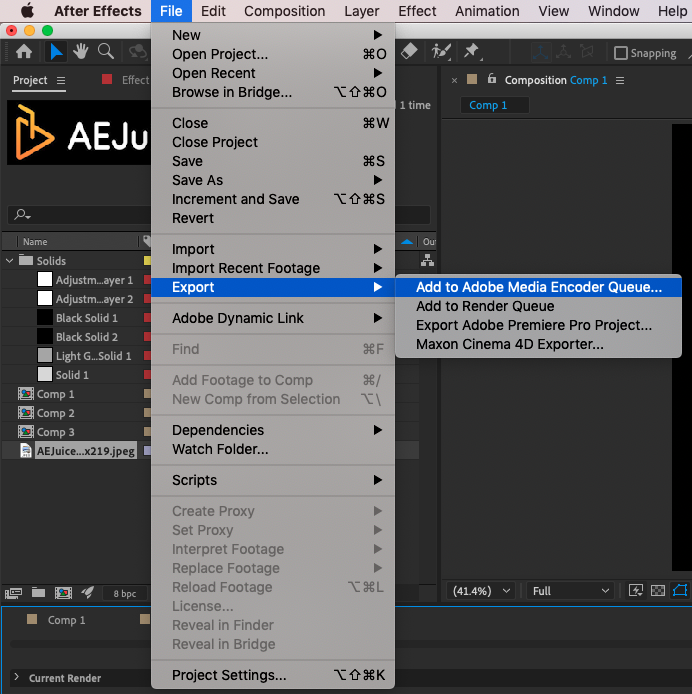This screenshot has height=694, width=692.
Task: Click red label swatch of Black Solid 1
Action: click(x=147, y=318)
